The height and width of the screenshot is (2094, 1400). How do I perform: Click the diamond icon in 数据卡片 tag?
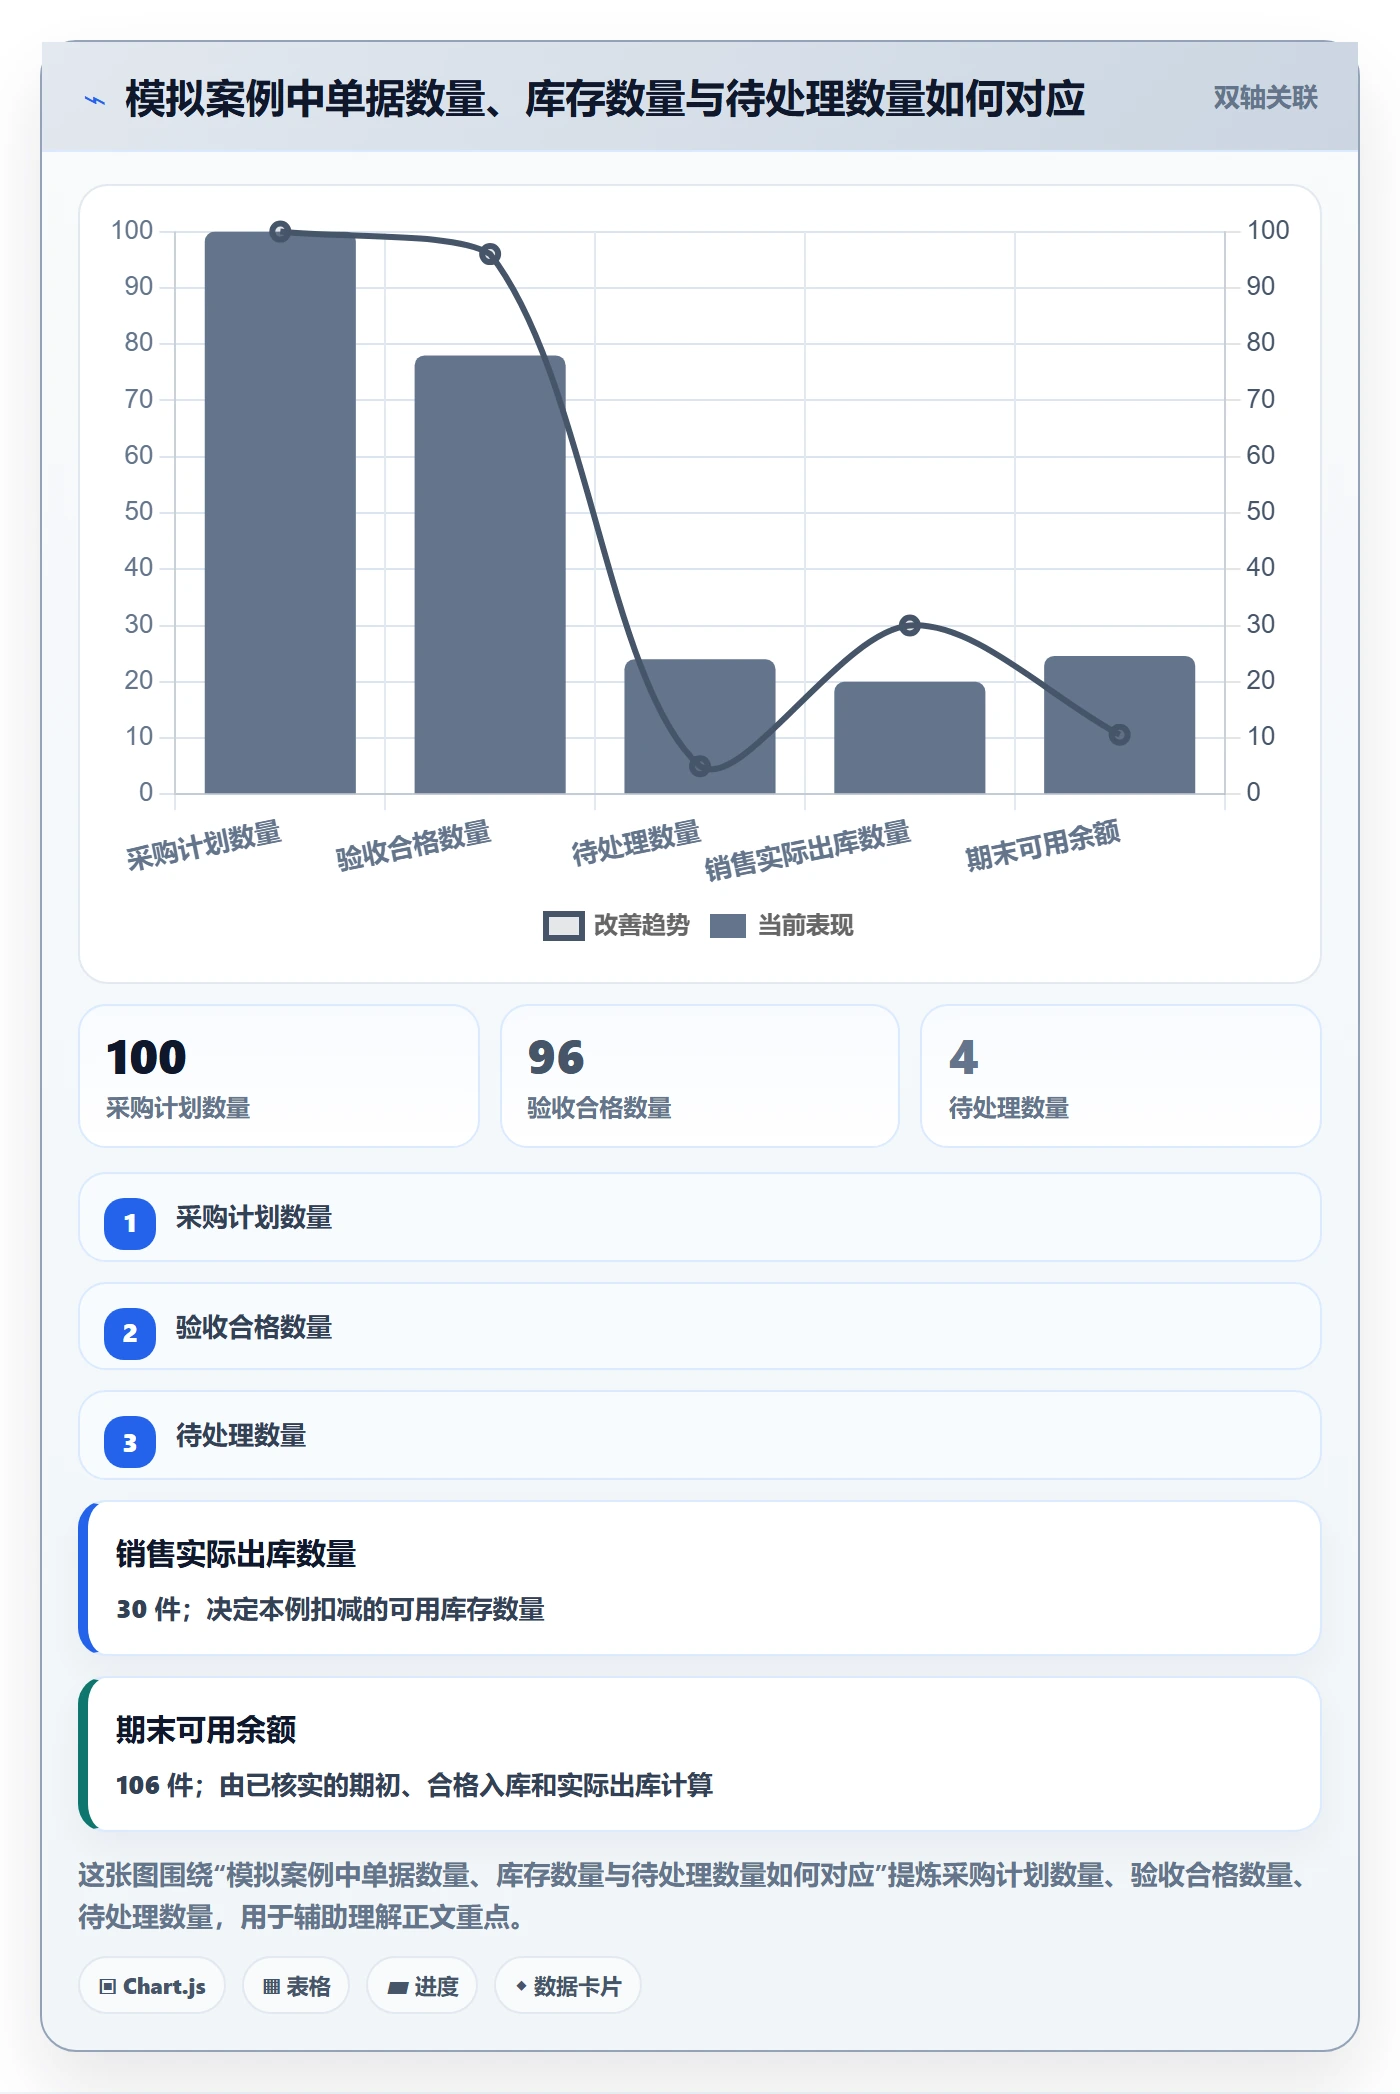coord(521,1986)
